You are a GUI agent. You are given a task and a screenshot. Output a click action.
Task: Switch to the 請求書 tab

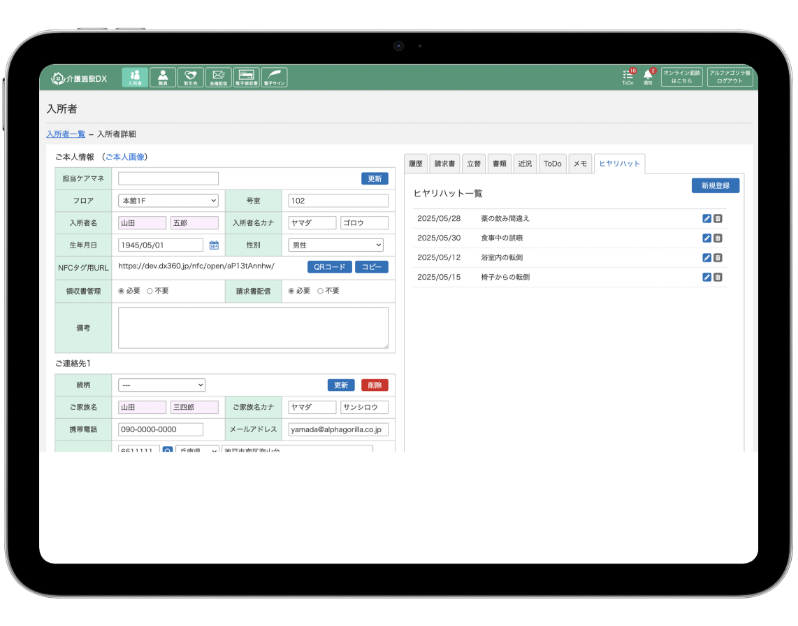tap(445, 164)
